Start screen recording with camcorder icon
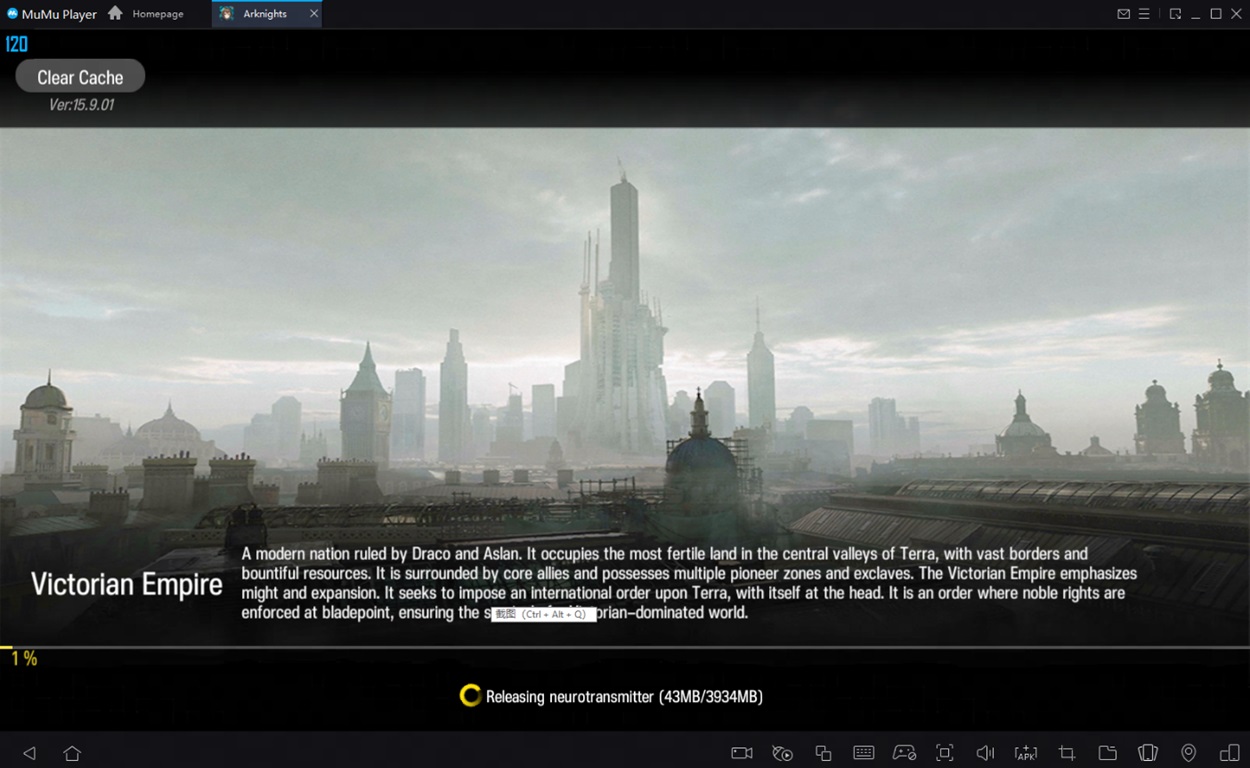Screen dimensions: 1250x768 (742, 753)
